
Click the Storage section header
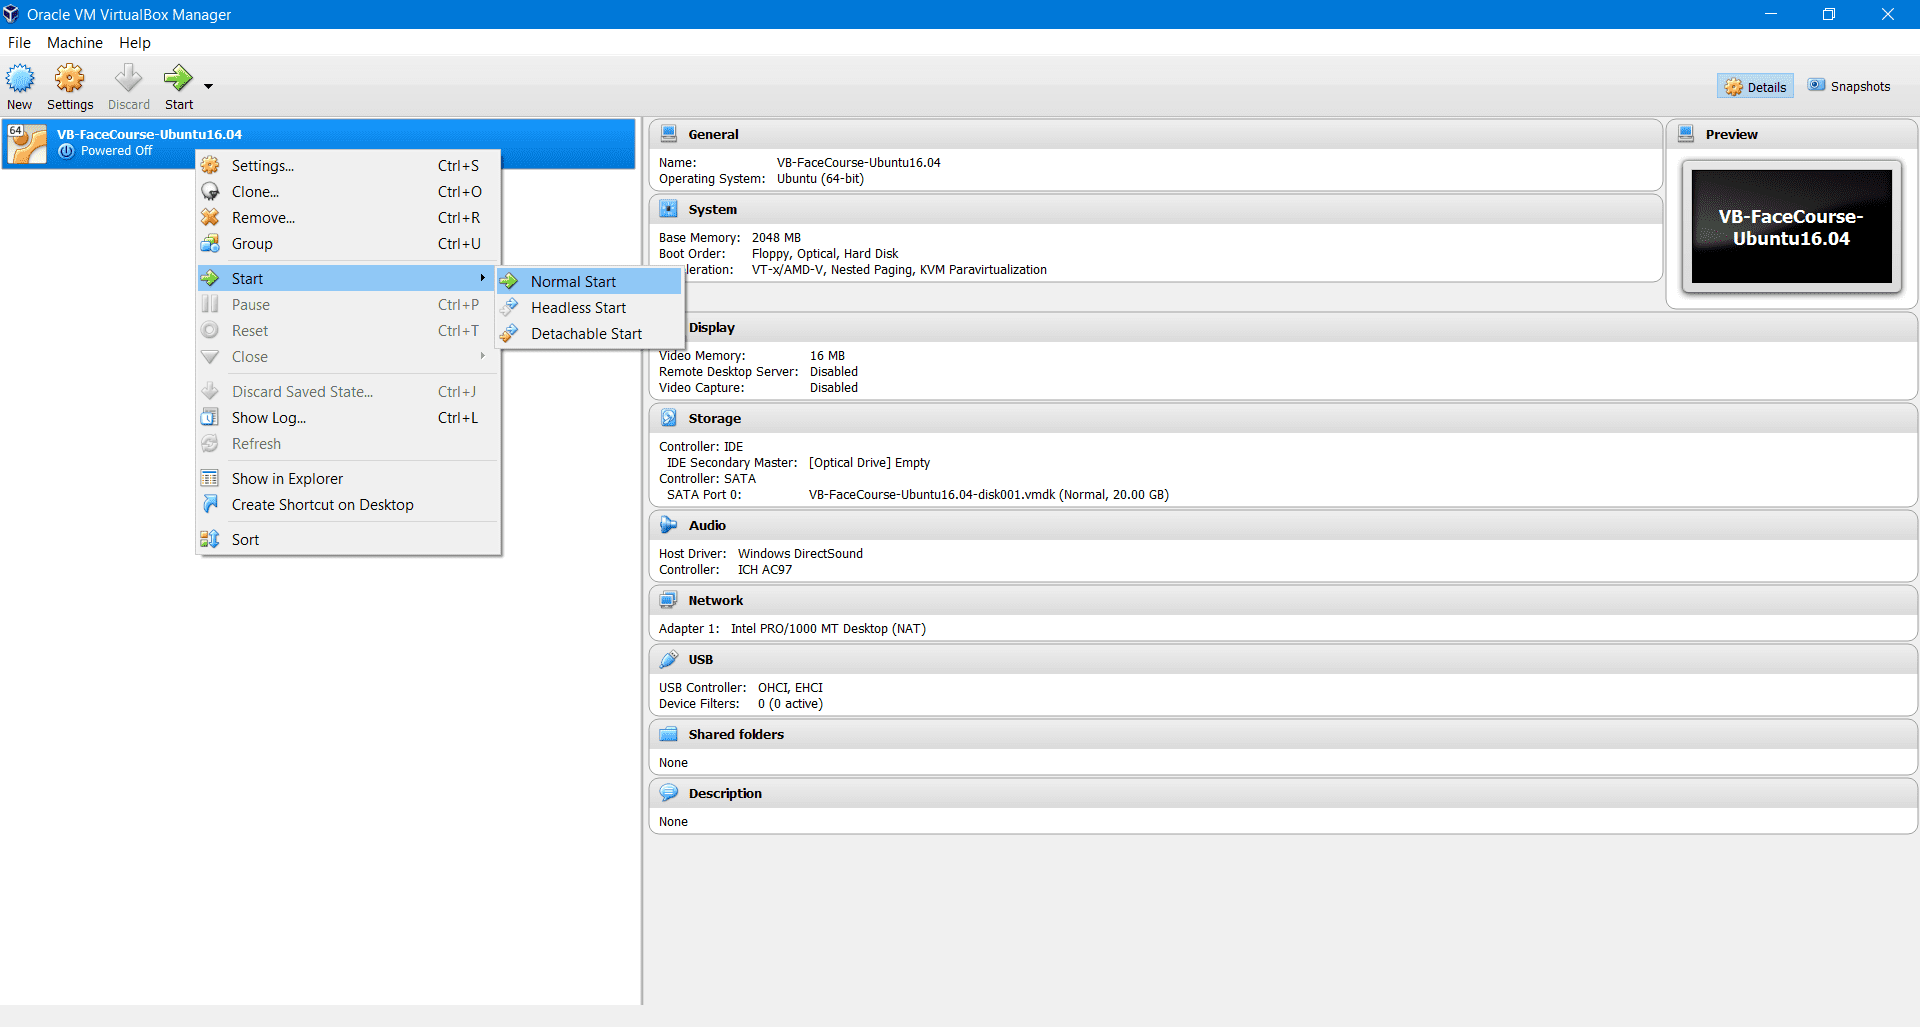1283,418
